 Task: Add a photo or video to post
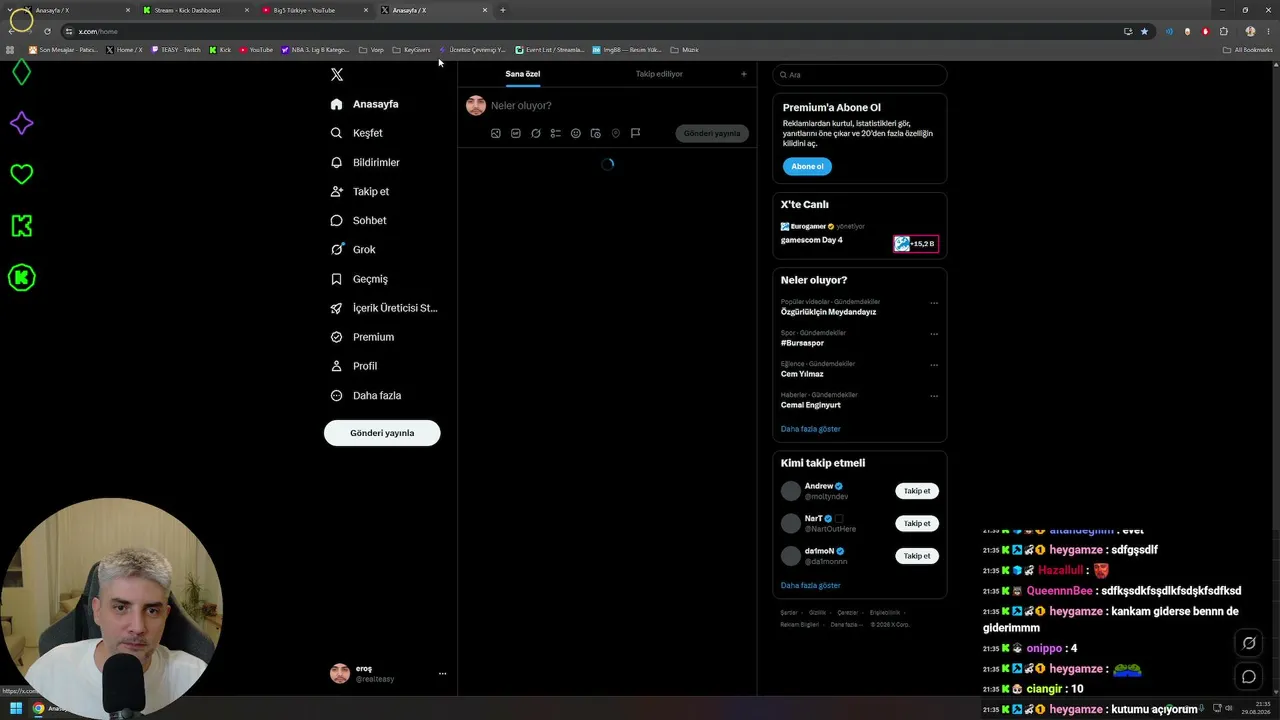click(495, 133)
